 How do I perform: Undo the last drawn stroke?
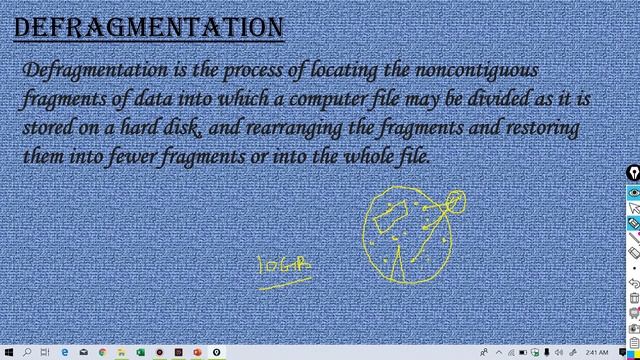(x=633, y=283)
